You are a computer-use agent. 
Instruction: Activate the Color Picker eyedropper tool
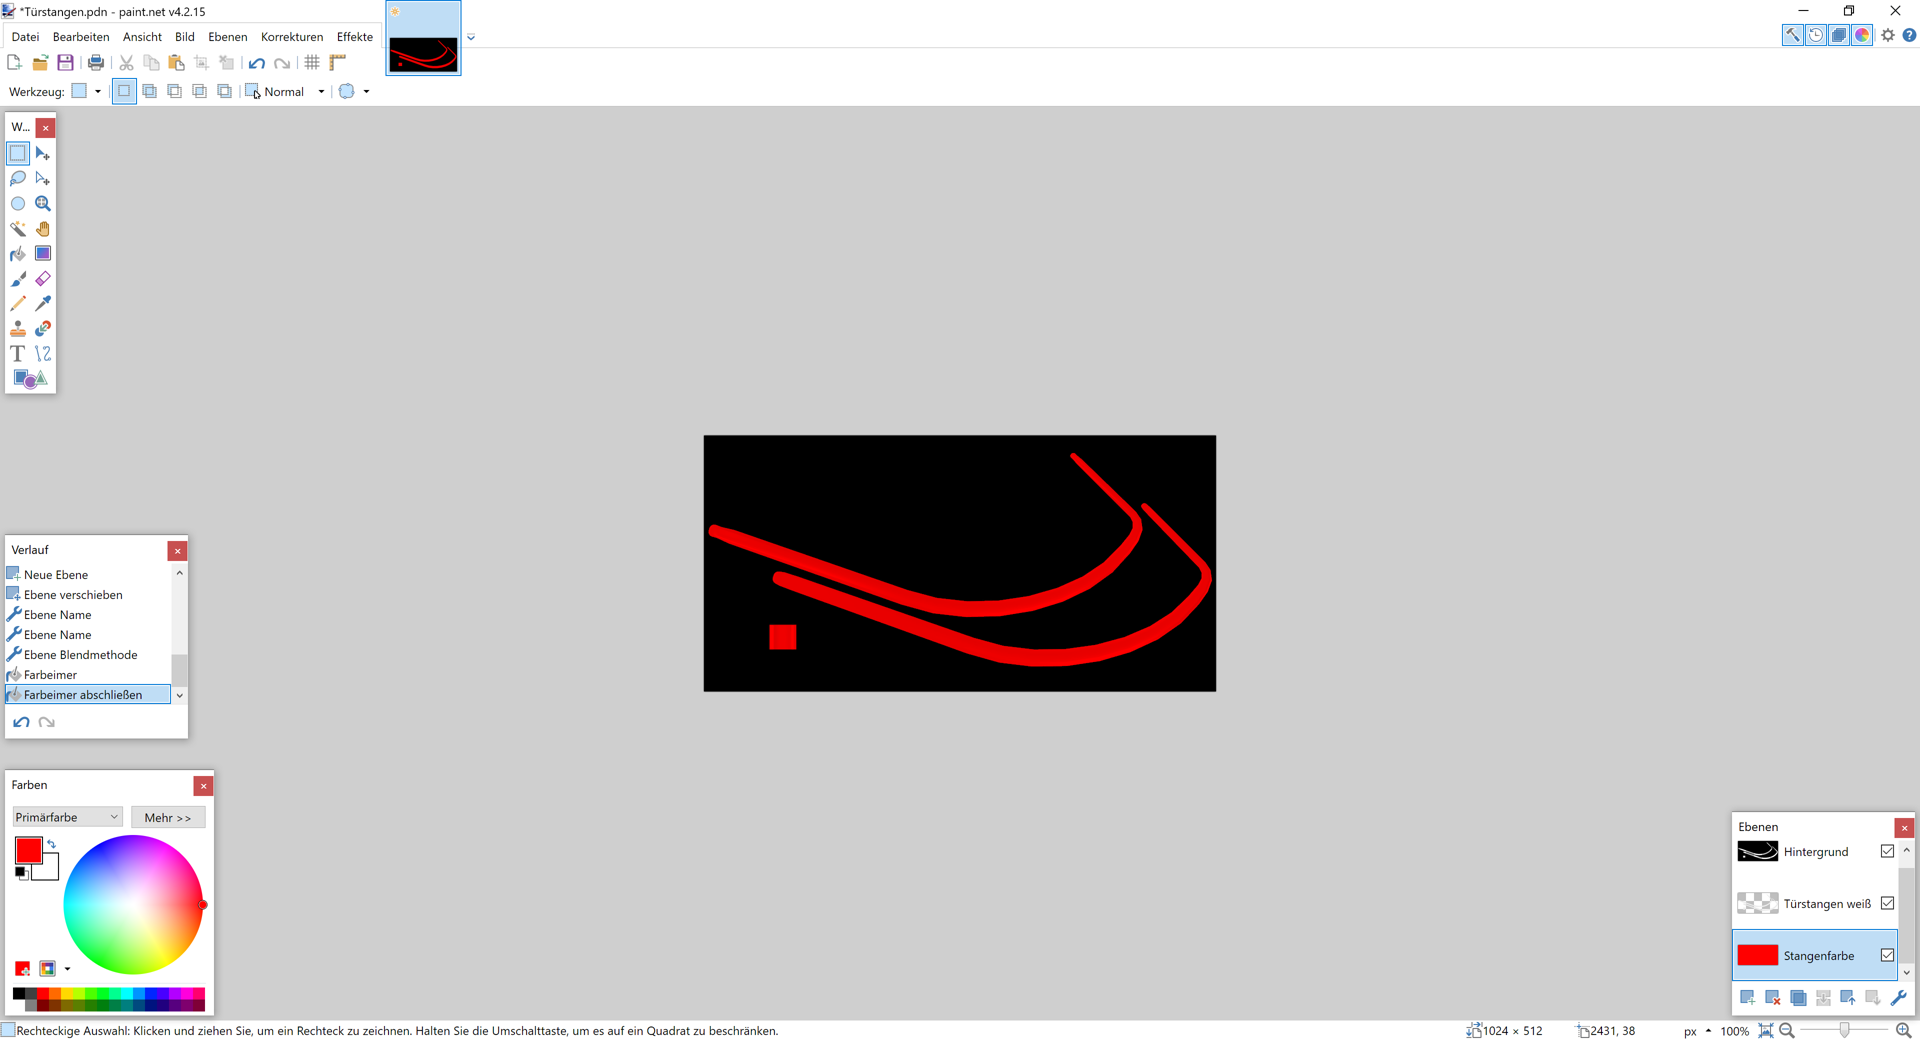click(43, 304)
